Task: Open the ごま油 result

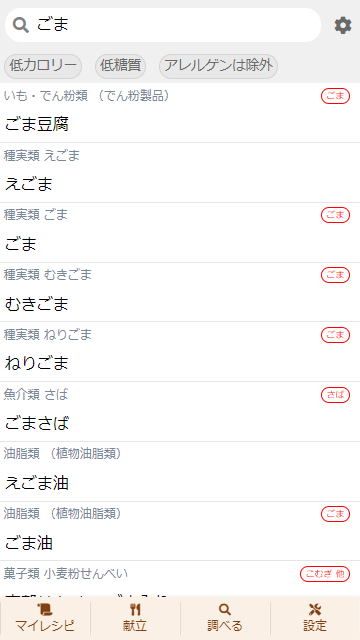Action: [180, 531]
